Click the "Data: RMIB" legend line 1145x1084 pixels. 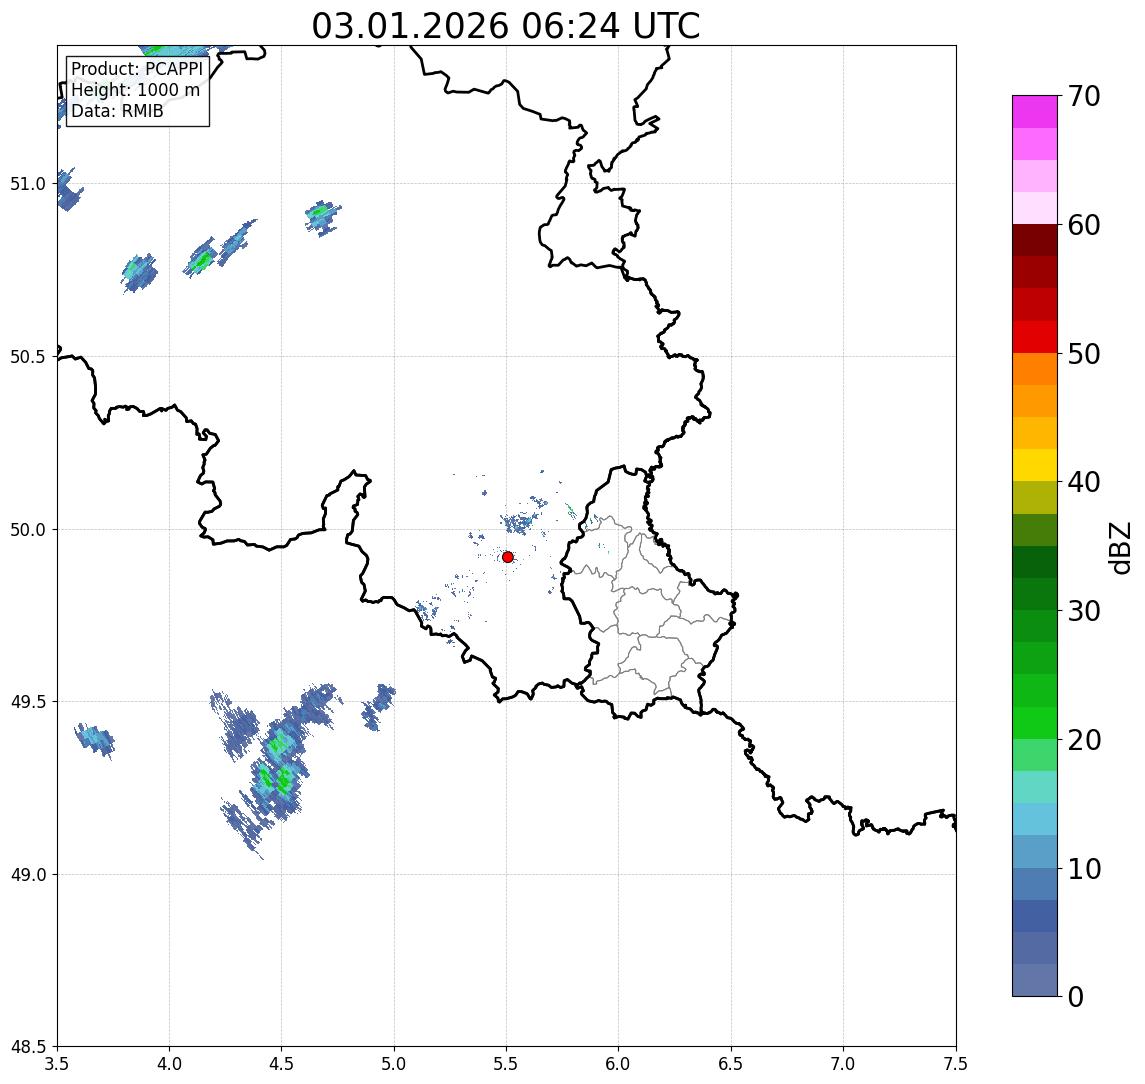(x=117, y=111)
